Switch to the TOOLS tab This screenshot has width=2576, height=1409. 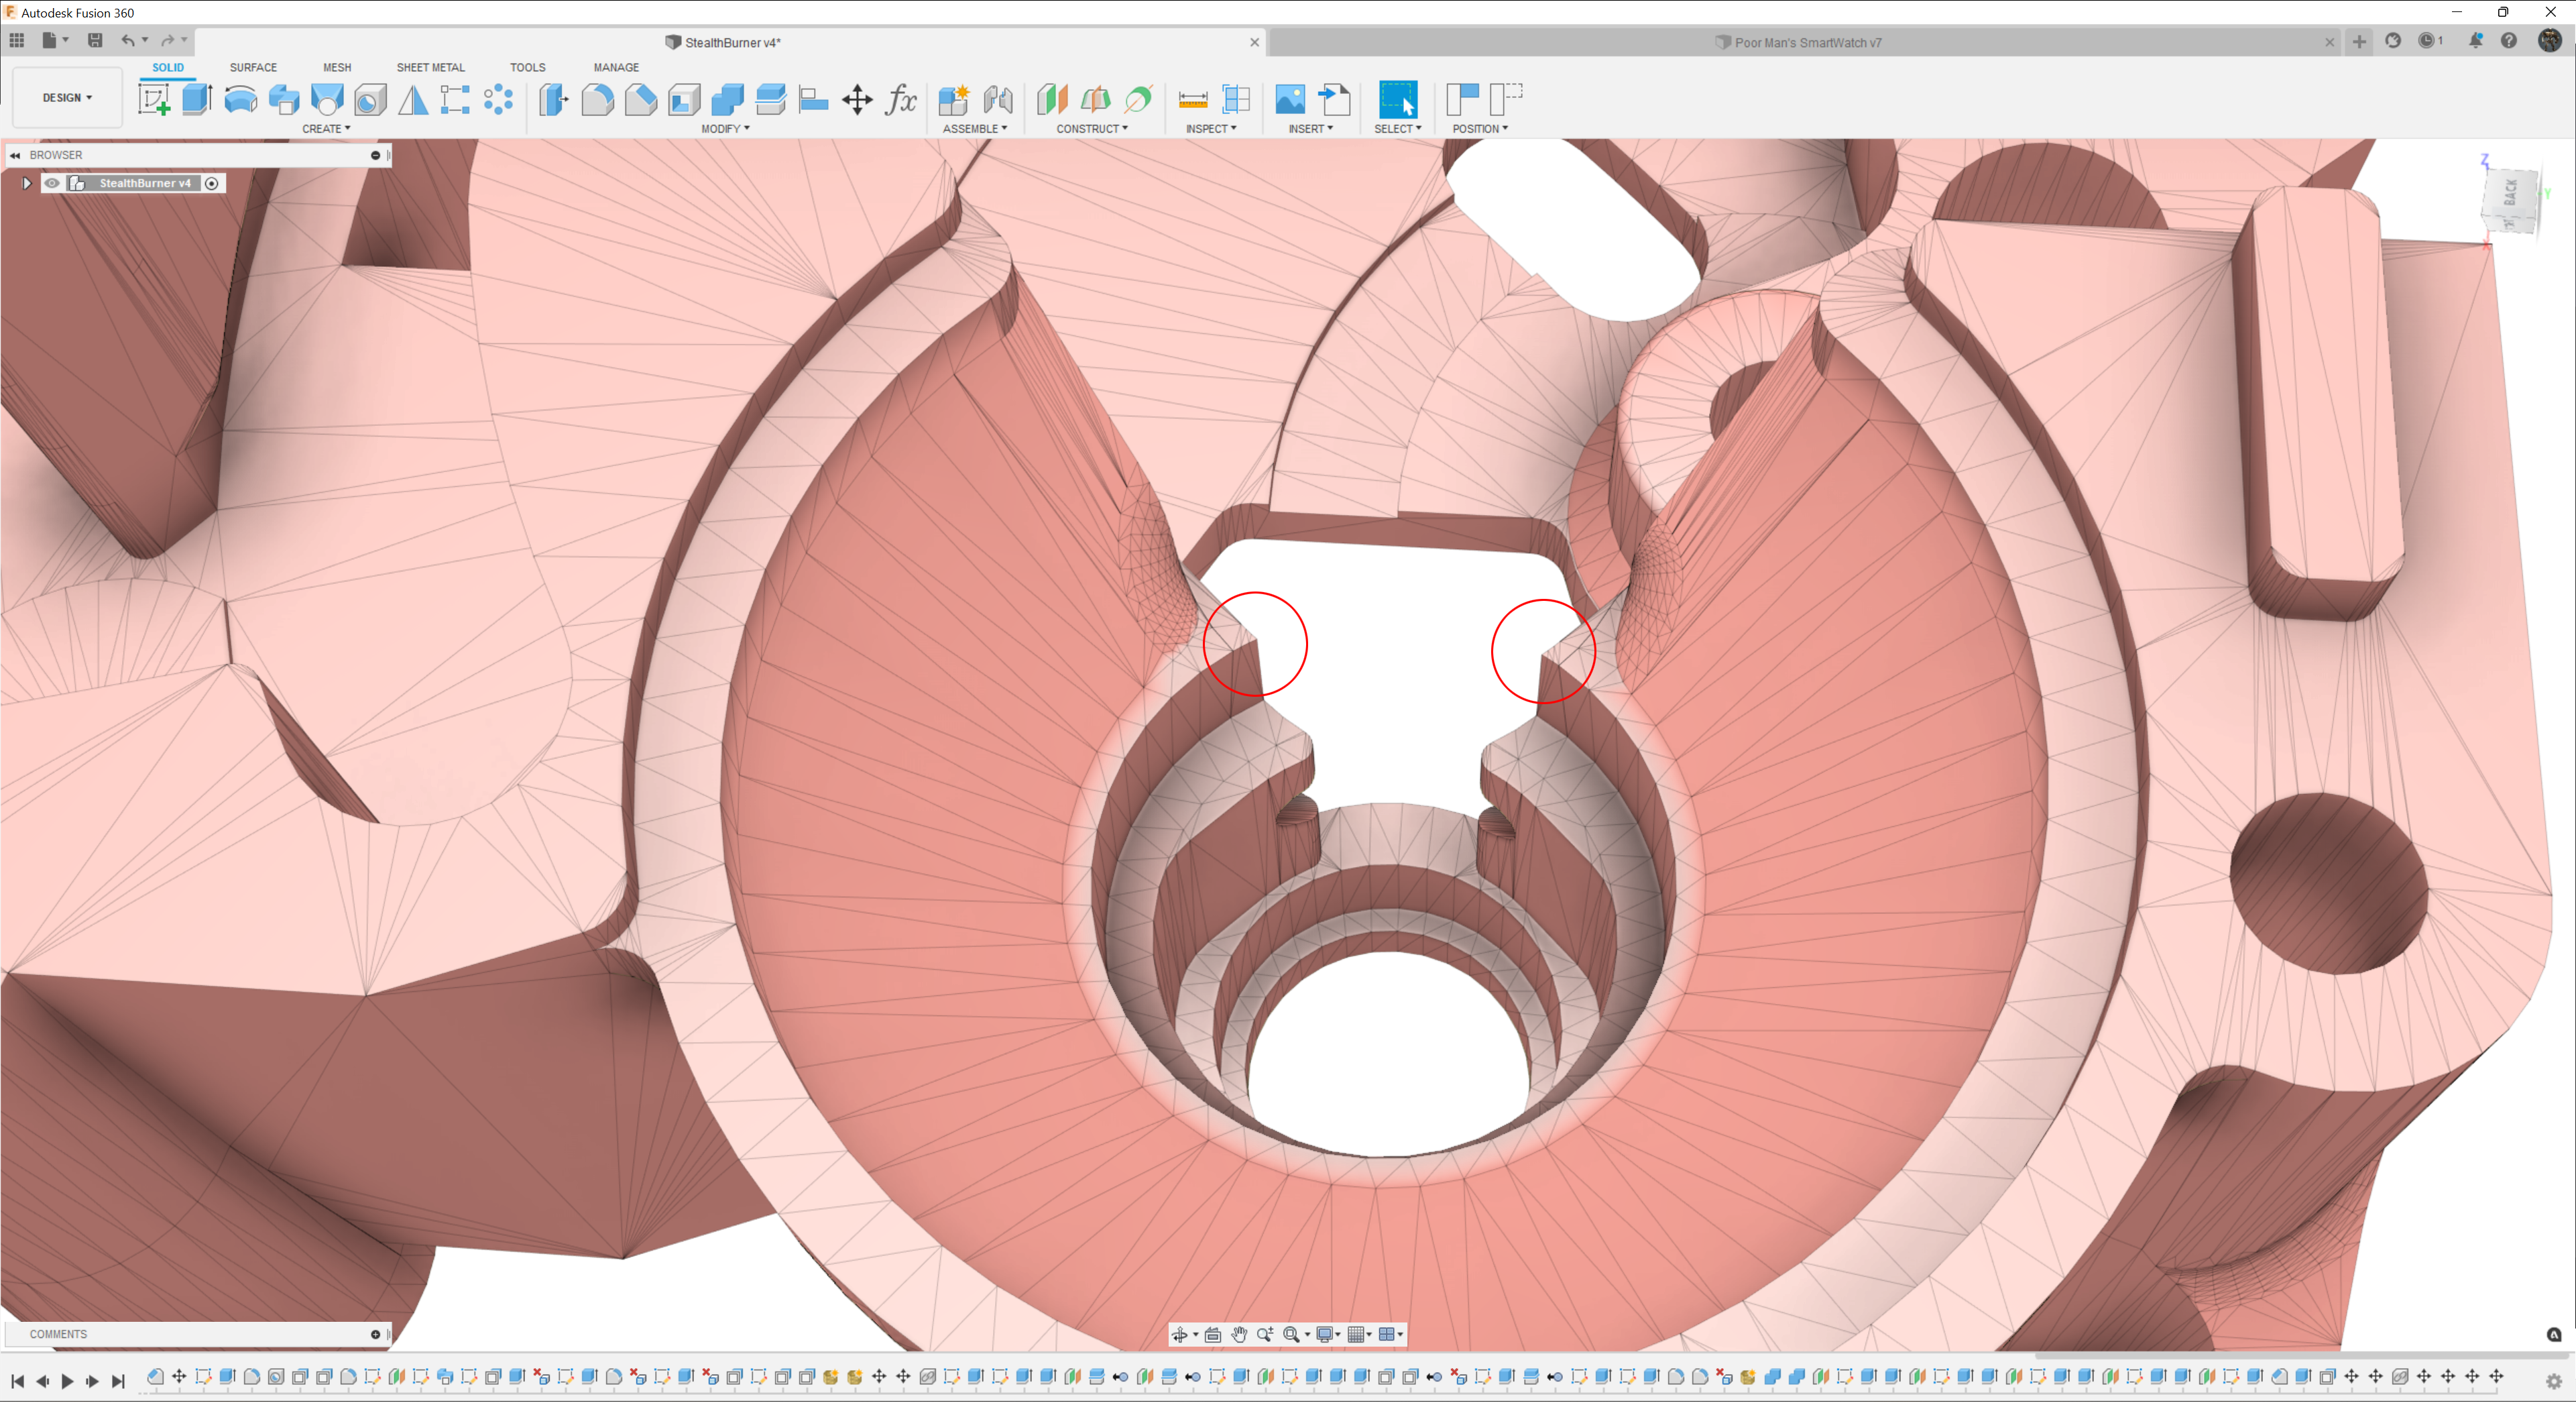(x=528, y=68)
